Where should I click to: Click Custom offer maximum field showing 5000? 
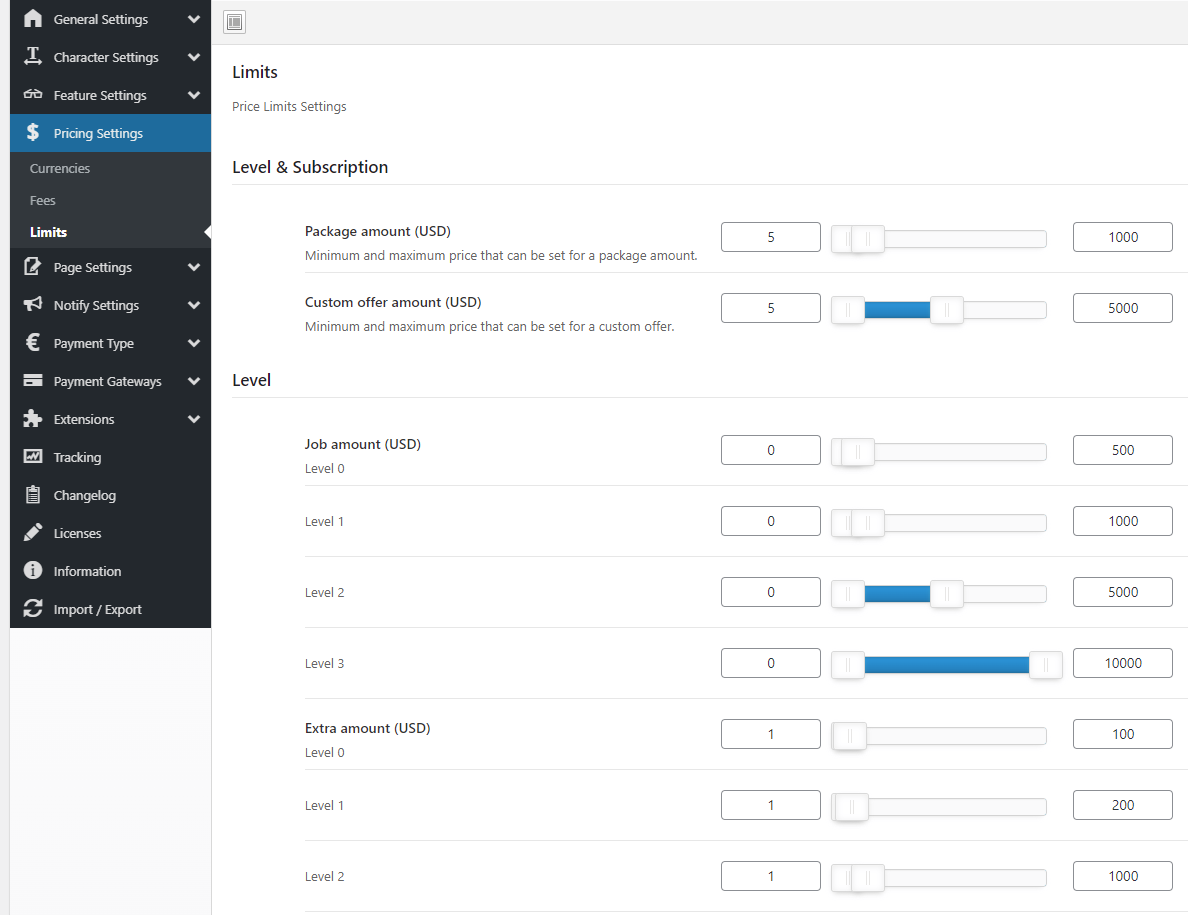click(x=1123, y=308)
